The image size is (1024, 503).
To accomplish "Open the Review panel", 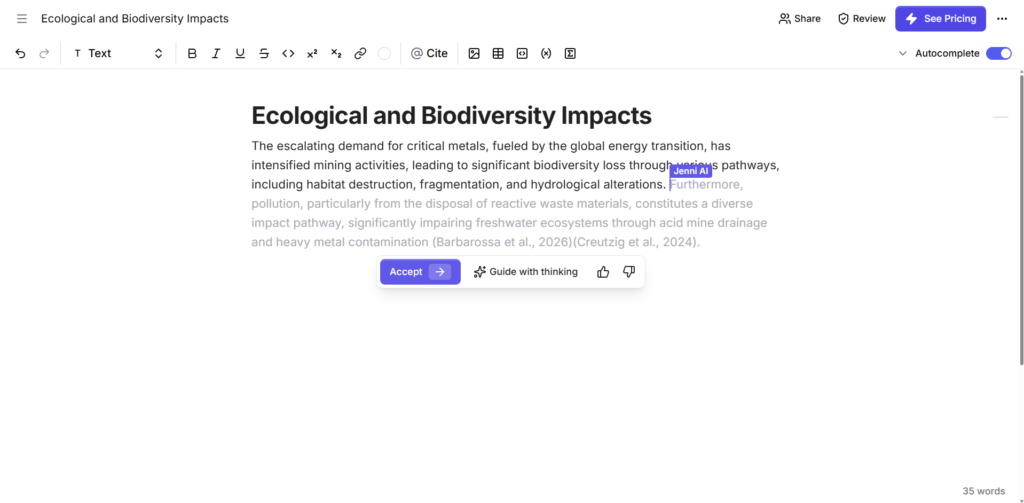I will pos(861,18).
